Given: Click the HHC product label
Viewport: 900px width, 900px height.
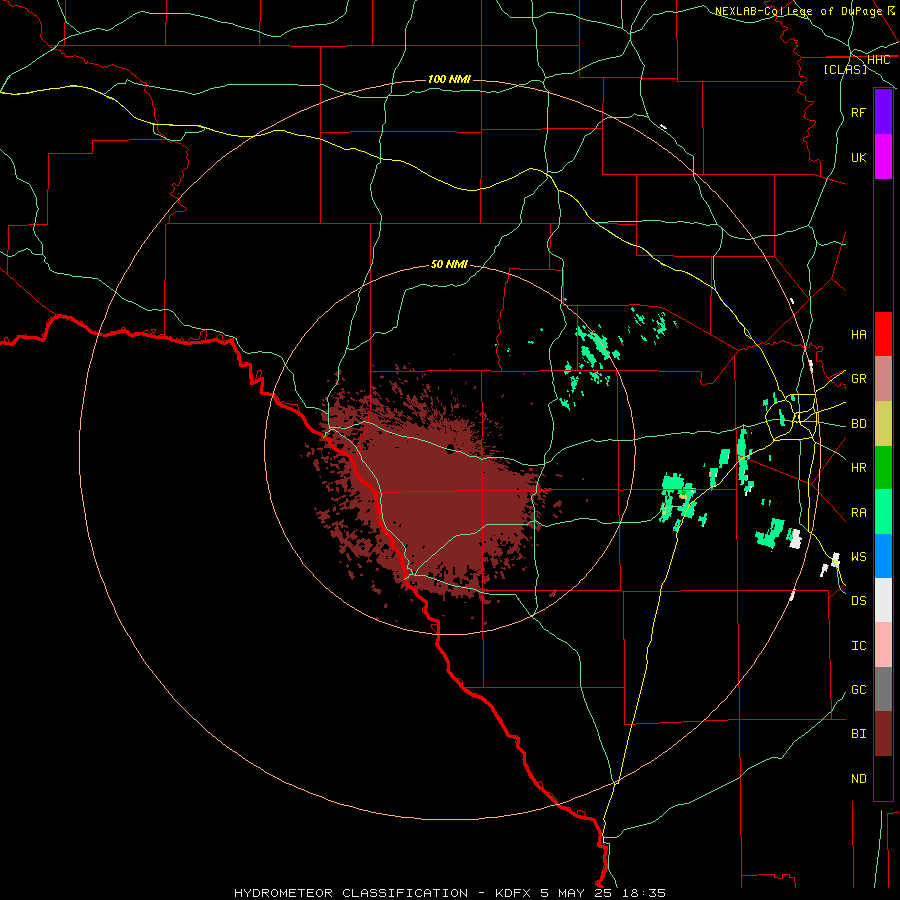Looking at the screenshot, I should pos(878,60).
